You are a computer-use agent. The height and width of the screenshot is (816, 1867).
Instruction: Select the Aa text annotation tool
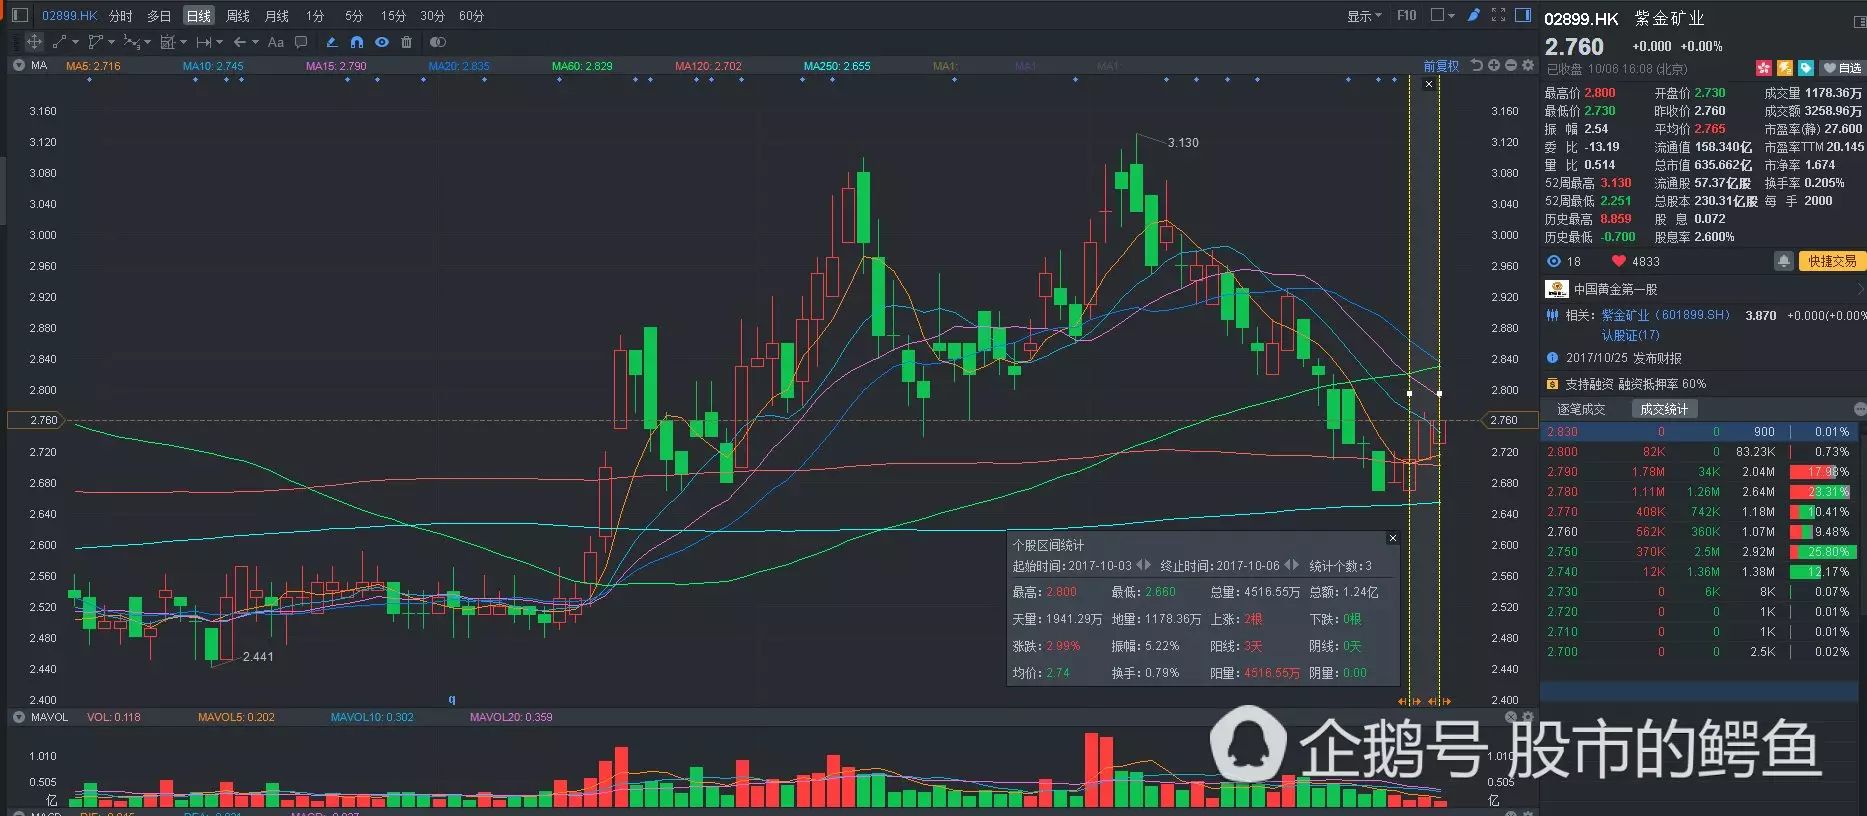click(x=276, y=42)
